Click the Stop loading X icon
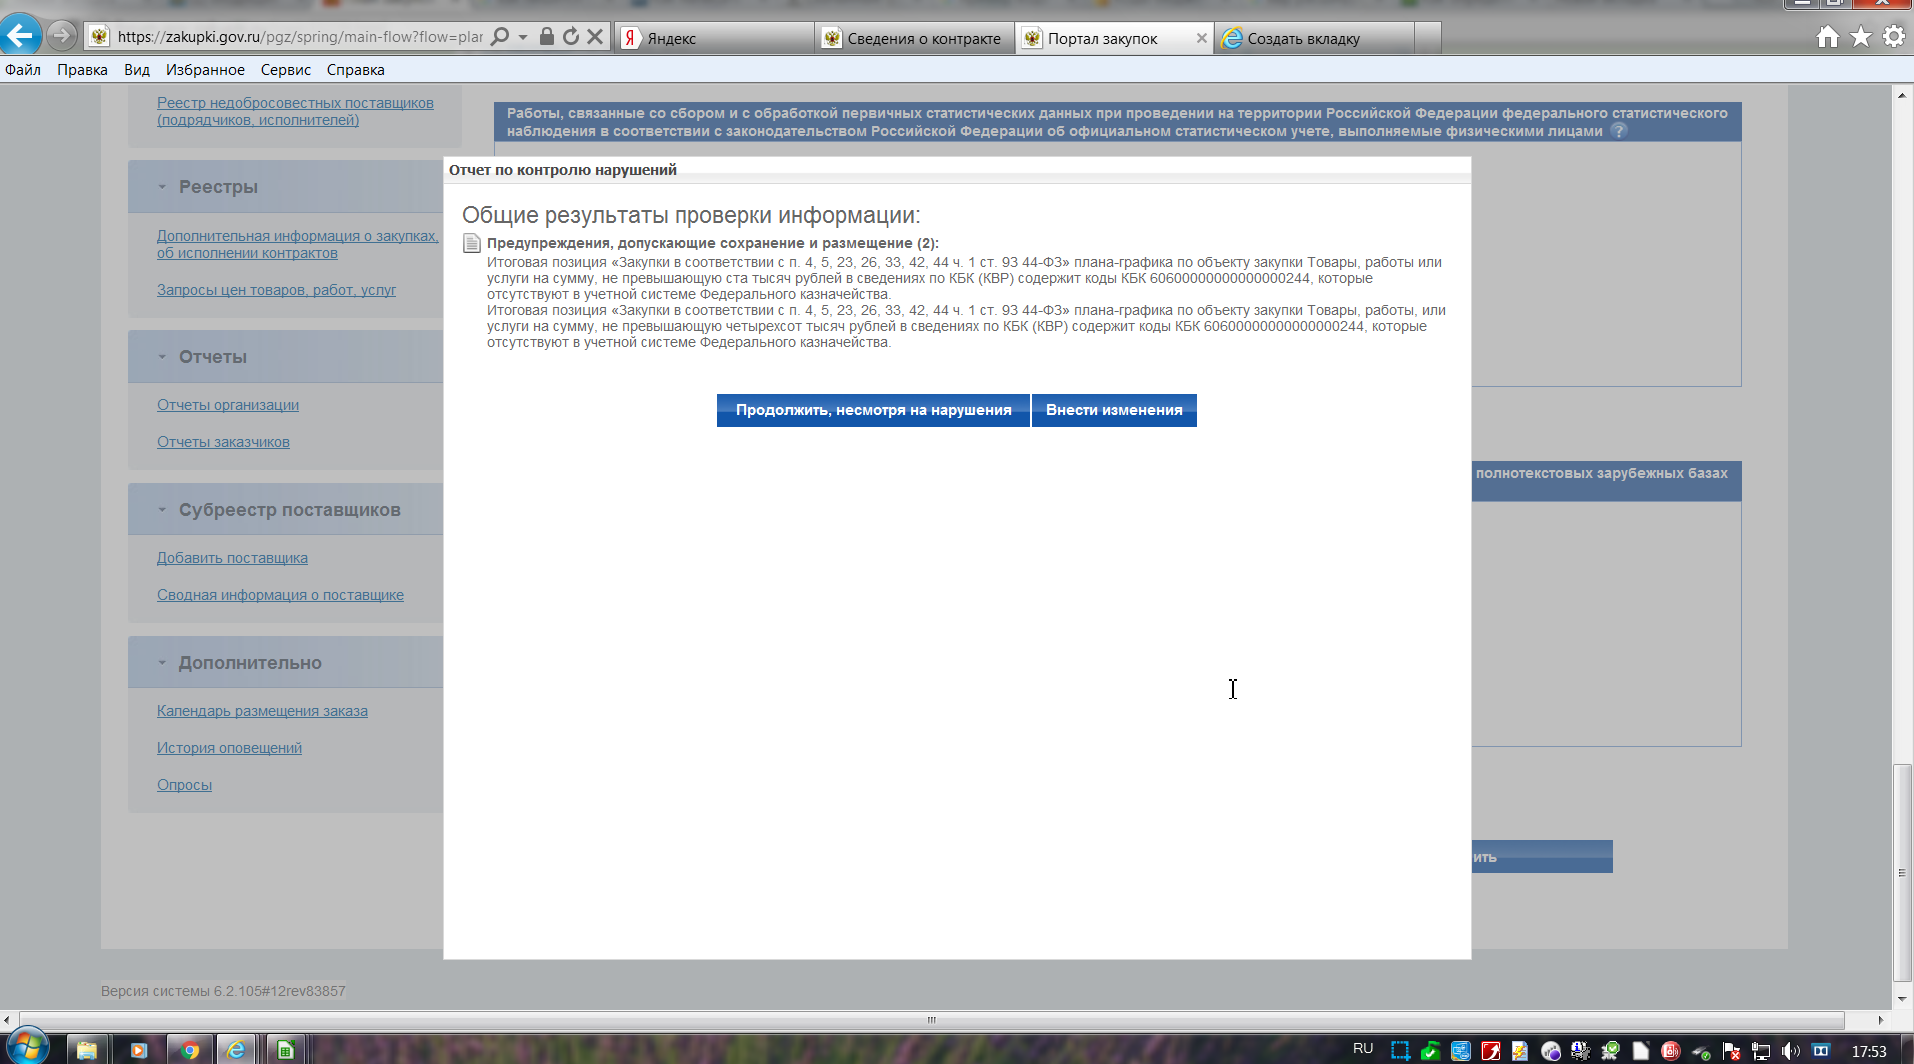 tap(595, 37)
